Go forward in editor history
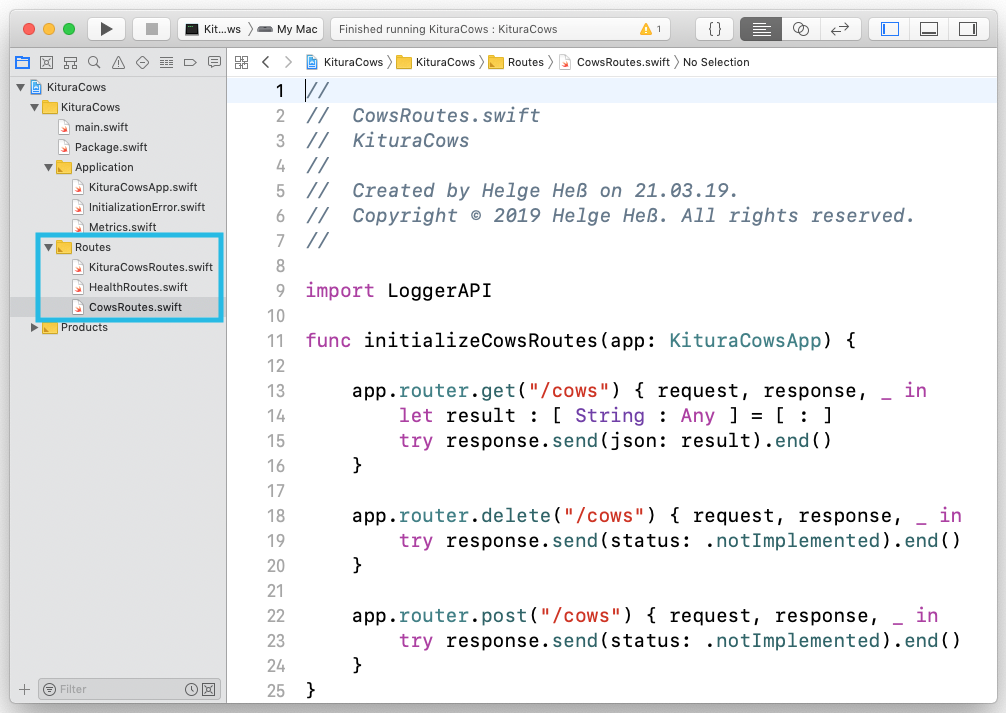Image resolution: width=1006 pixels, height=713 pixels. 288,62
